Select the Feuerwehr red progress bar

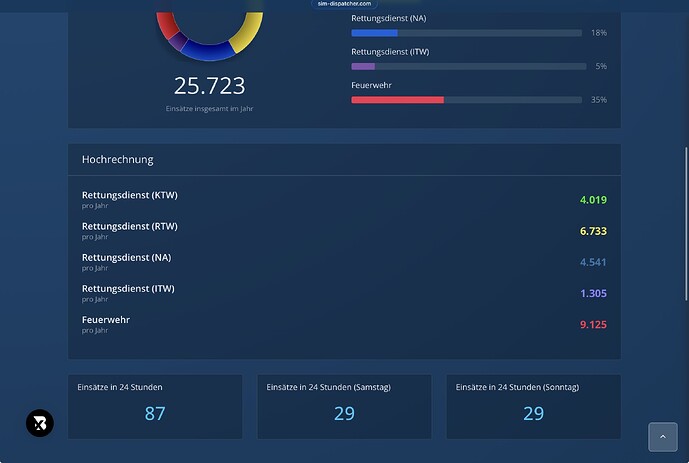click(x=466, y=100)
